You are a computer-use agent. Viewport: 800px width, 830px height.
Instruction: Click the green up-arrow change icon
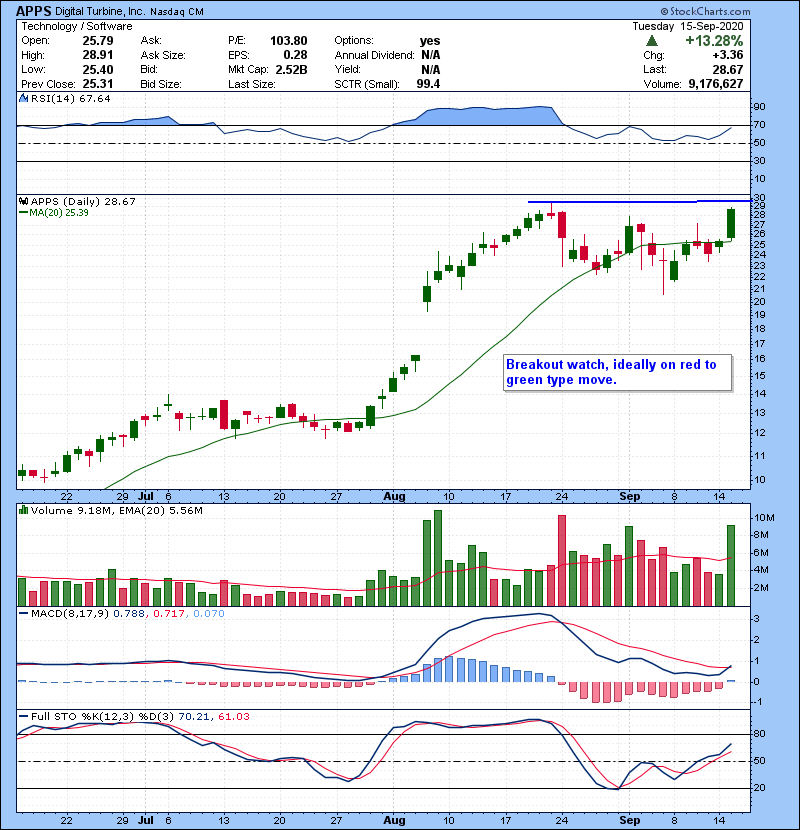652,41
